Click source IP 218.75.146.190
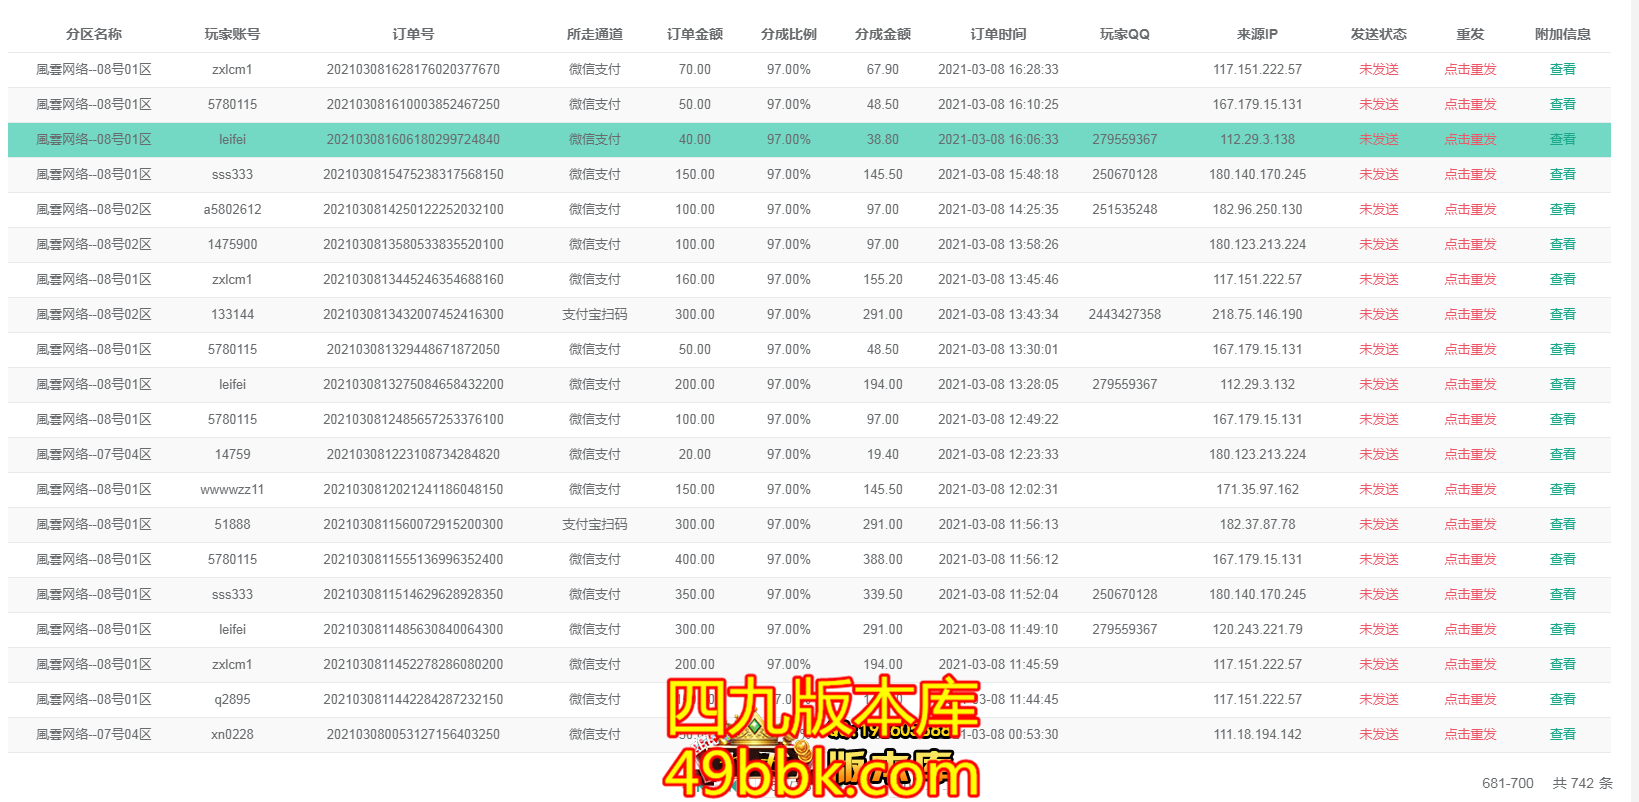1639x802 pixels. [x=1257, y=315]
